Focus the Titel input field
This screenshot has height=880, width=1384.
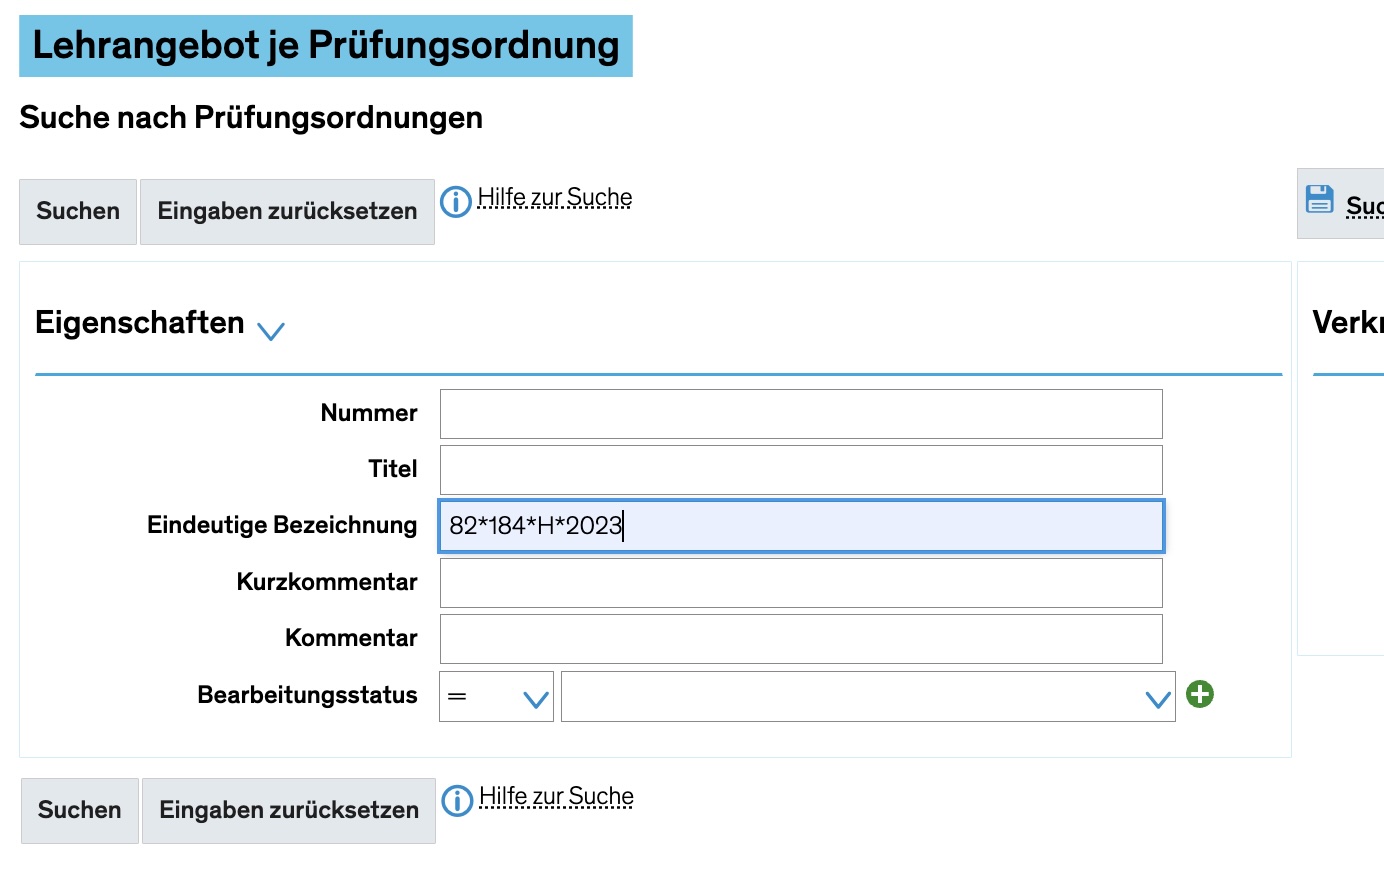tap(801, 470)
